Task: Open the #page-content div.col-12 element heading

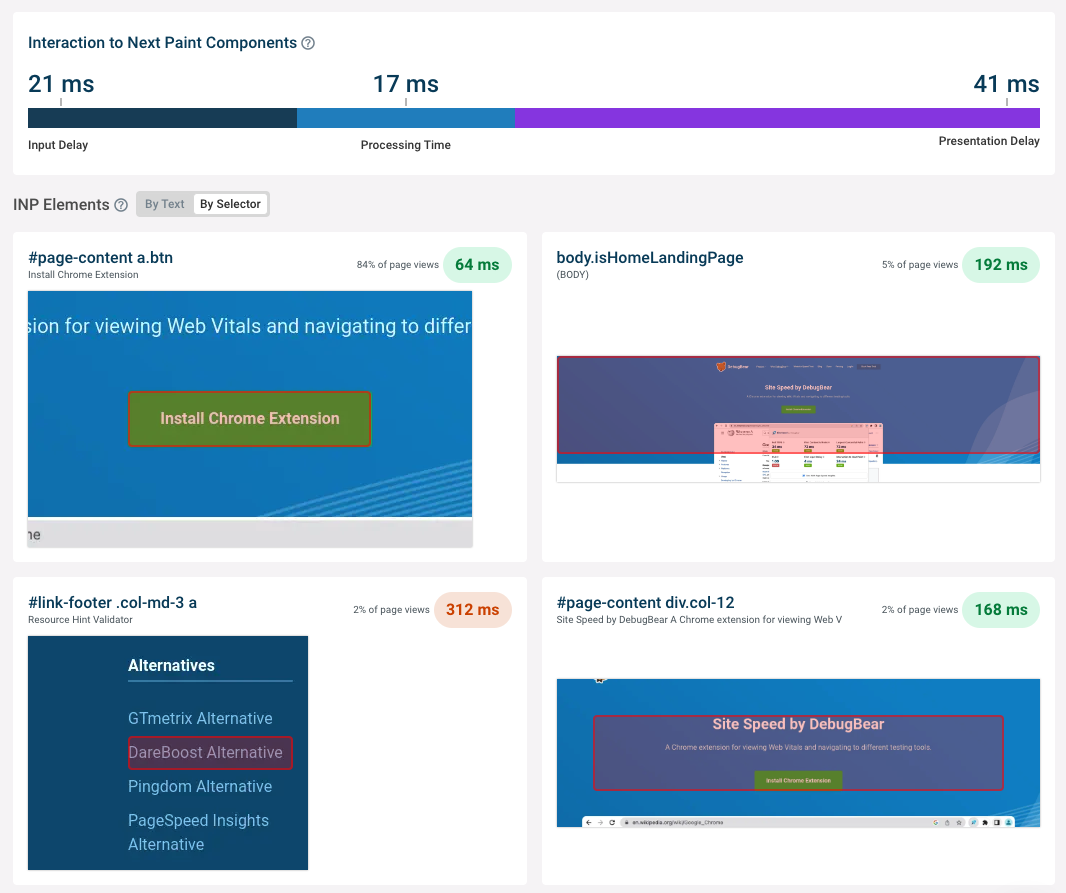Action: pyautogui.click(x=645, y=603)
